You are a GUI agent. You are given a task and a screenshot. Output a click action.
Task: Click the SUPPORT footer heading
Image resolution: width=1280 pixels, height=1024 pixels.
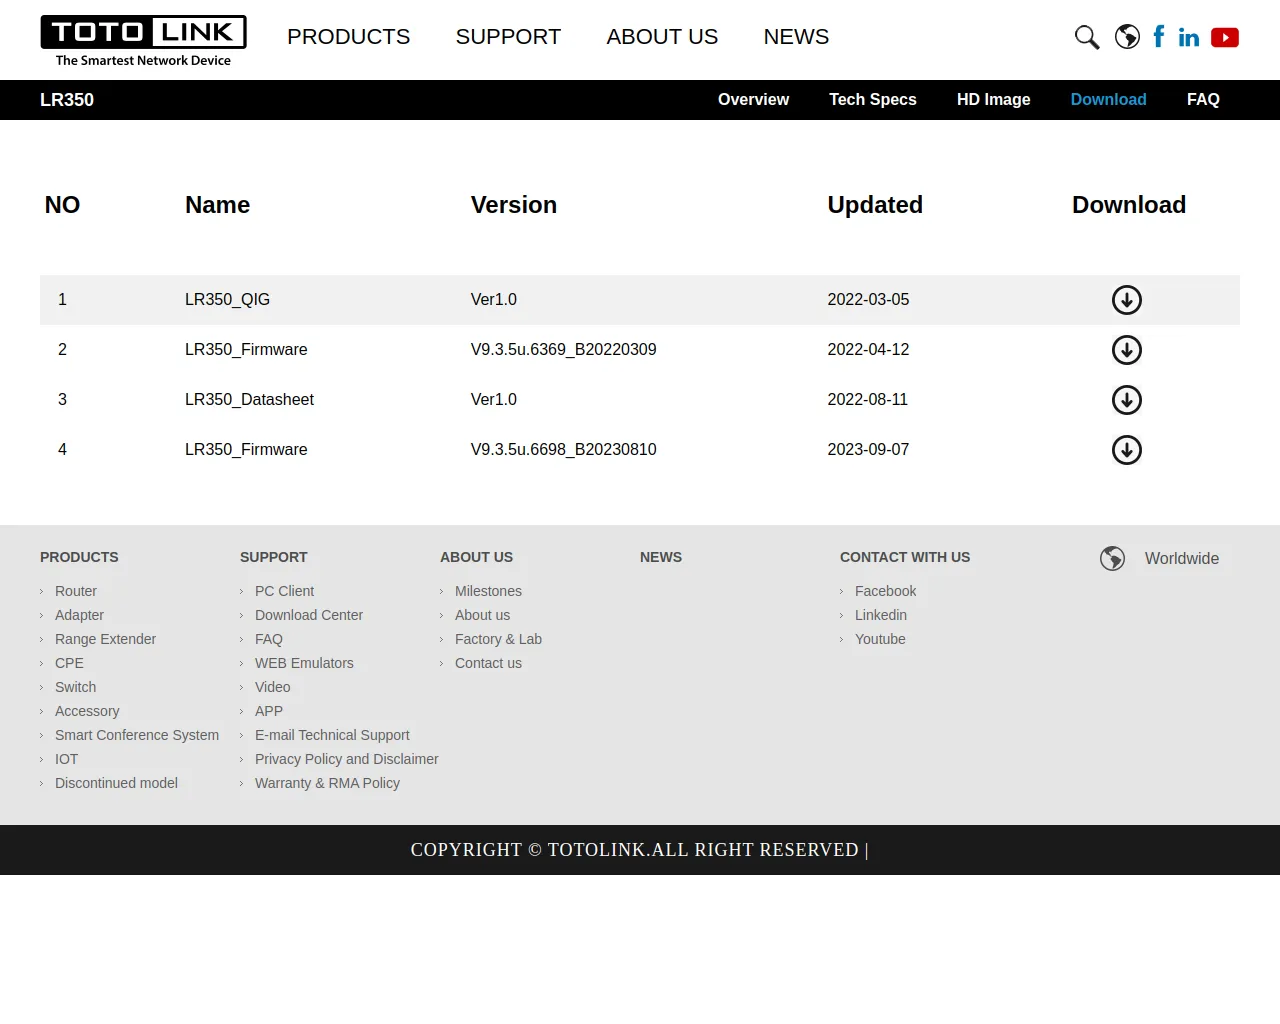pos(273,557)
